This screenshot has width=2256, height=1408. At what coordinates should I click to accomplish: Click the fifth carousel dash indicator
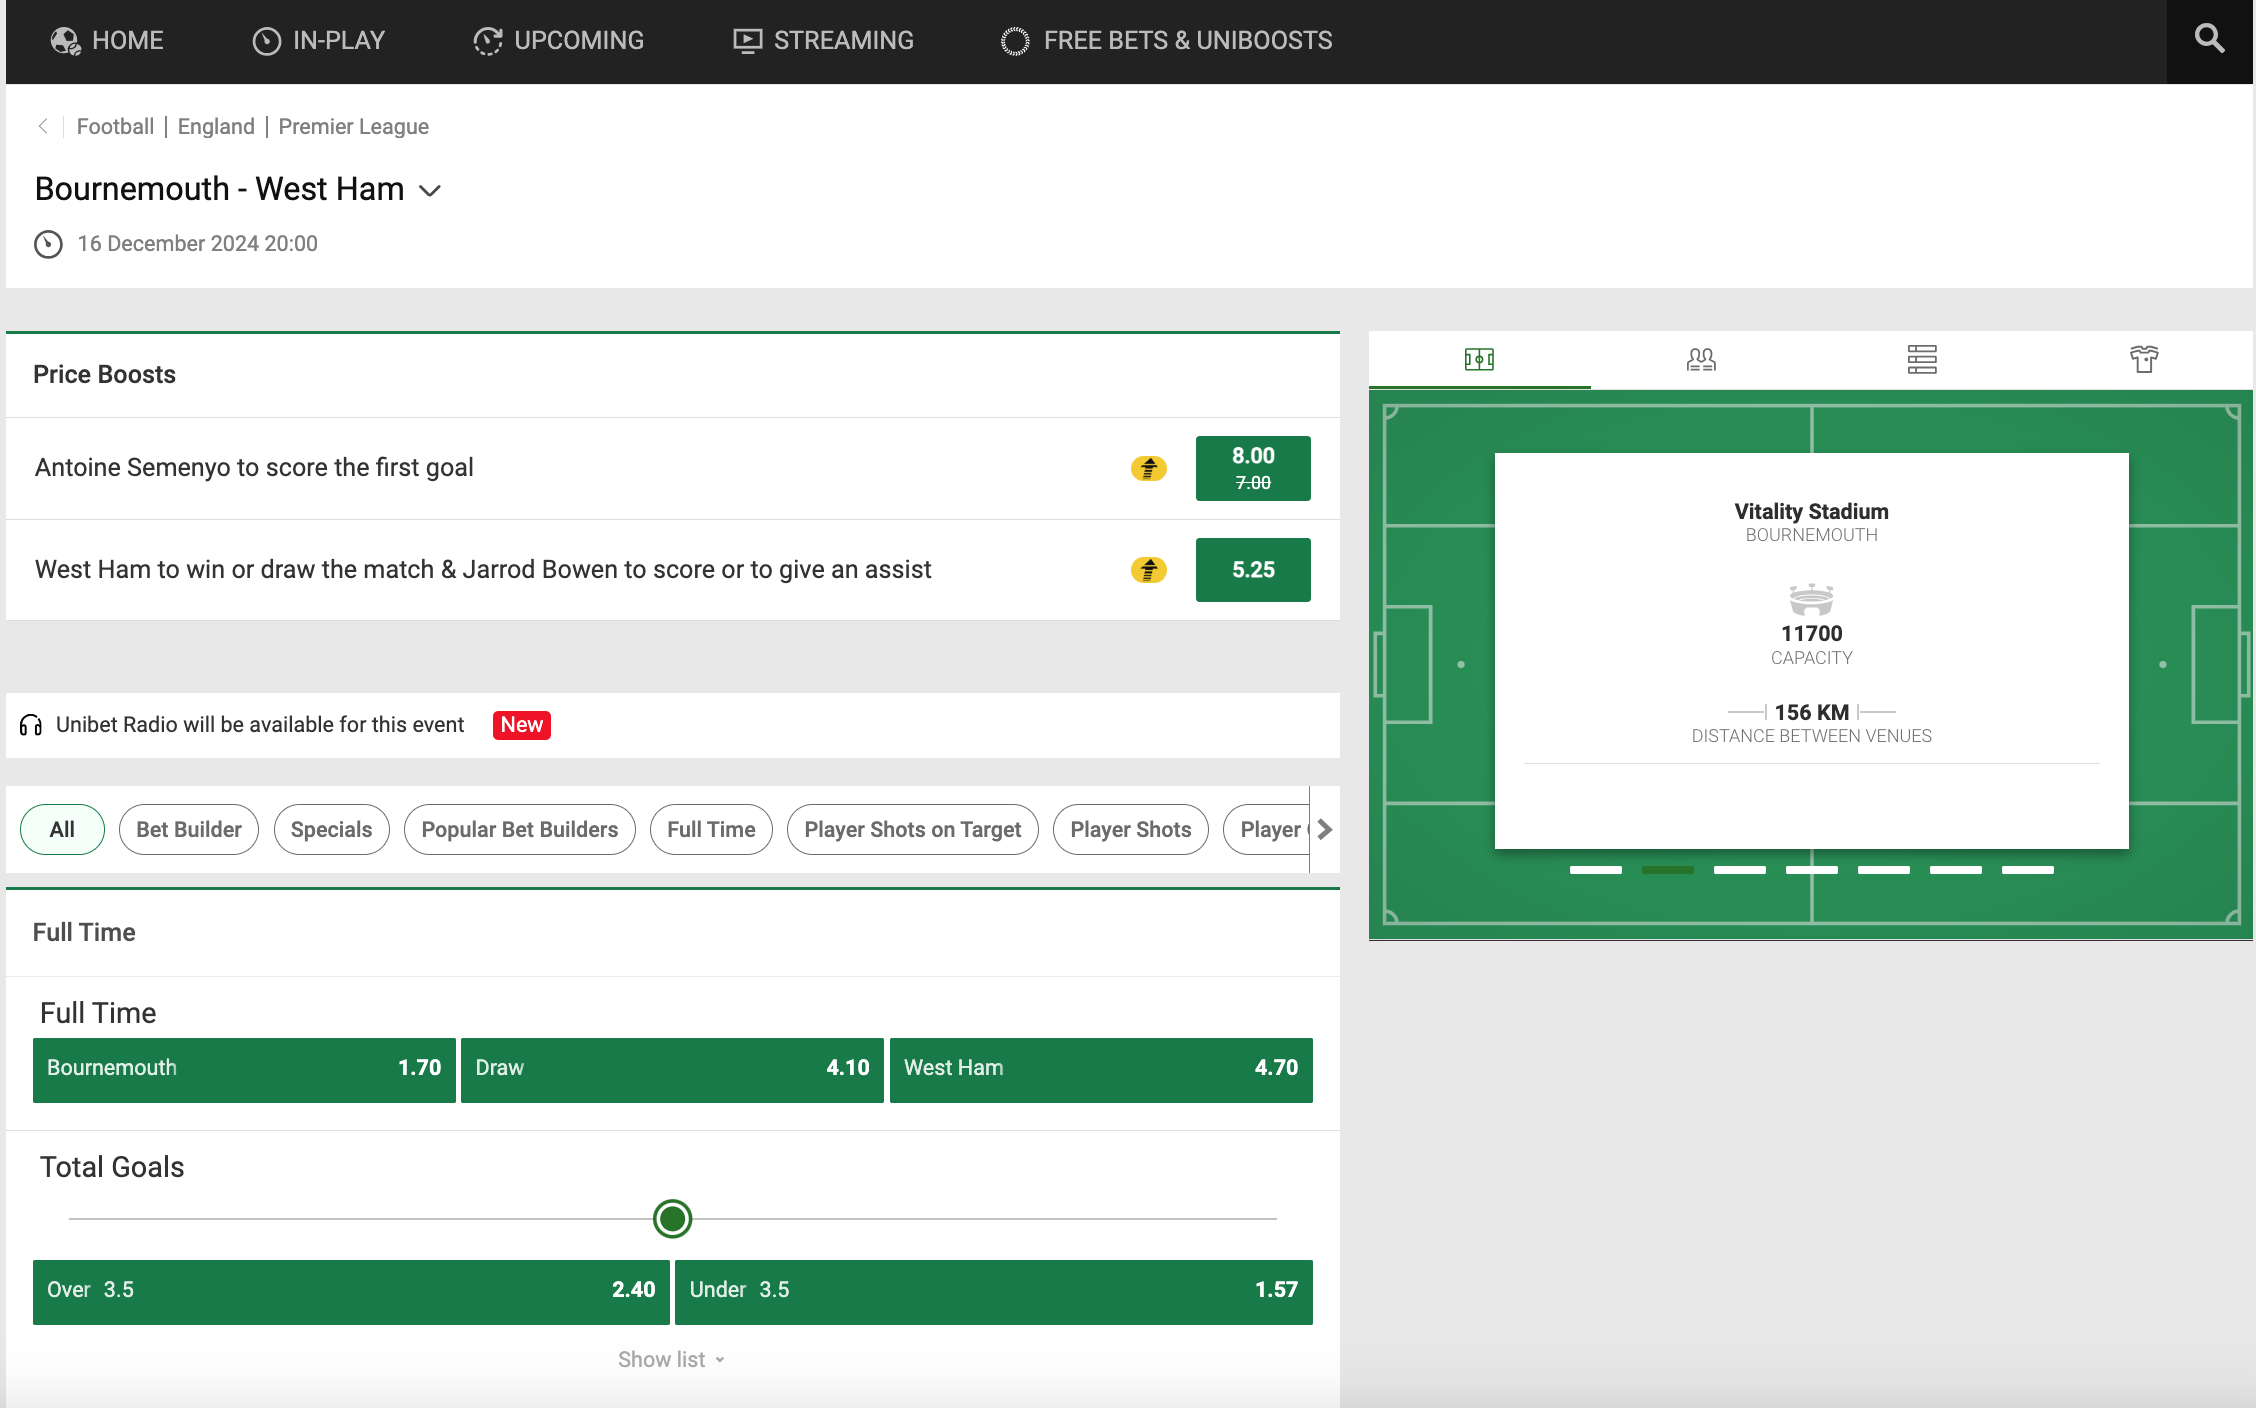1883,870
